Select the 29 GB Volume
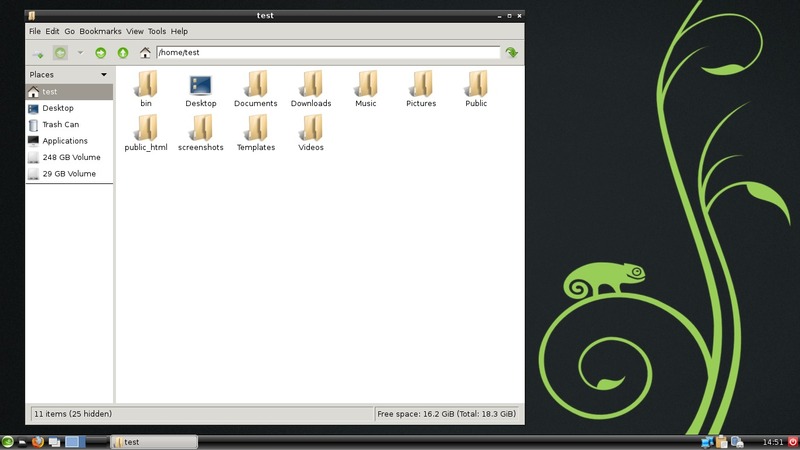 (69, 173)
